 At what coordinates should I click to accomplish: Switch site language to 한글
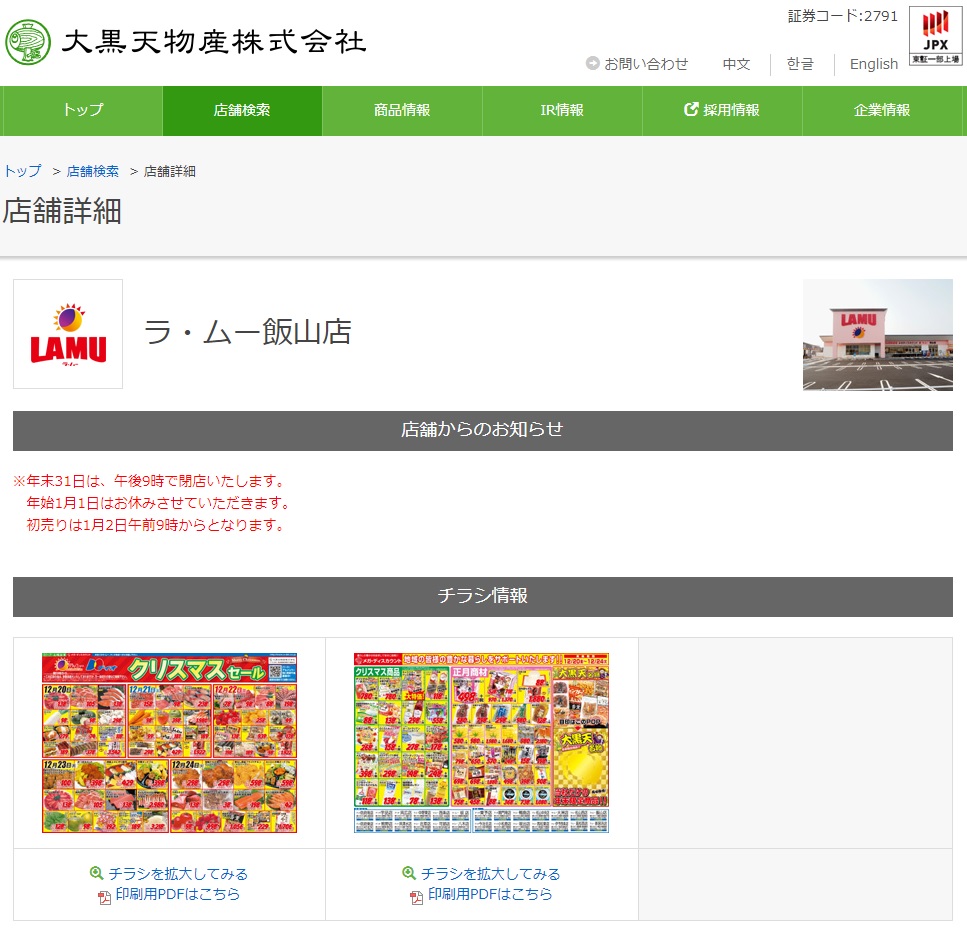point(800,64)
